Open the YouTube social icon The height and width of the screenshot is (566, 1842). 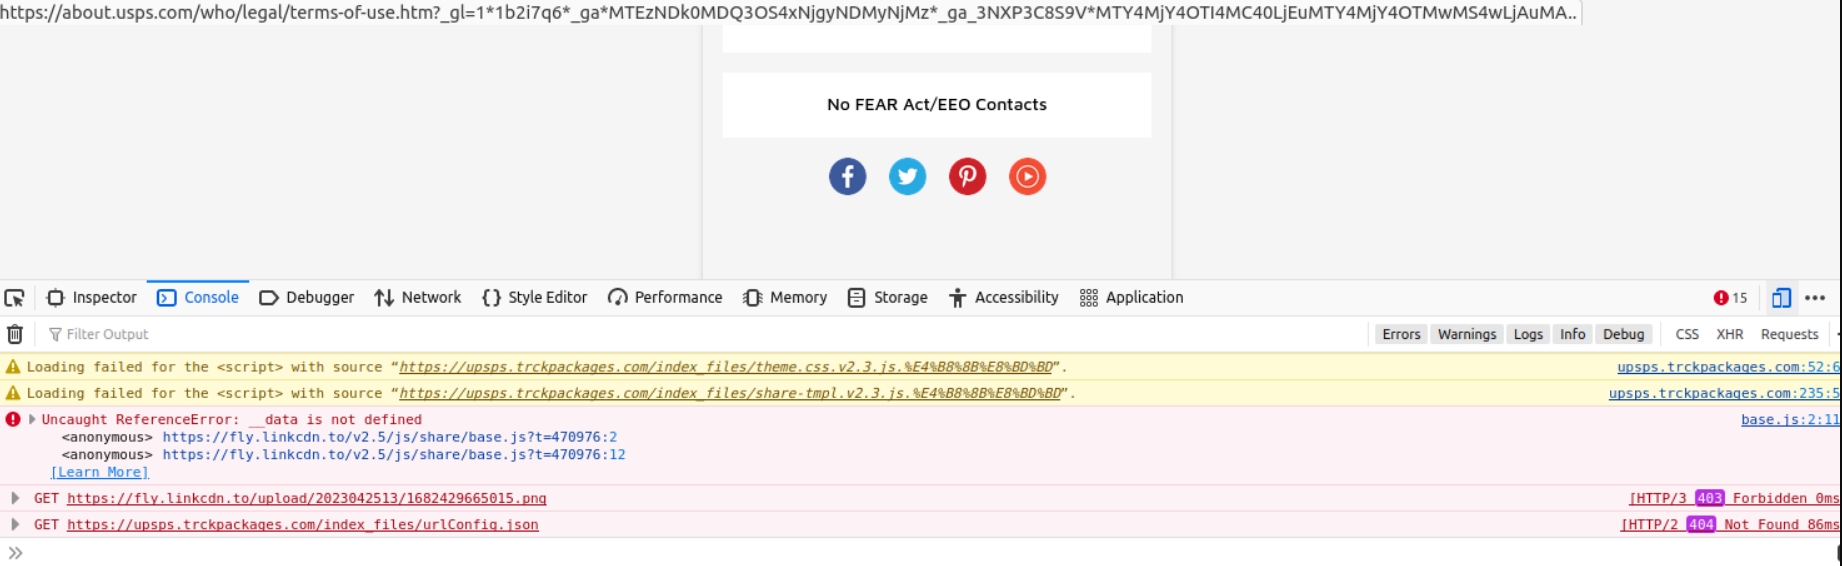coord(1027,177)
